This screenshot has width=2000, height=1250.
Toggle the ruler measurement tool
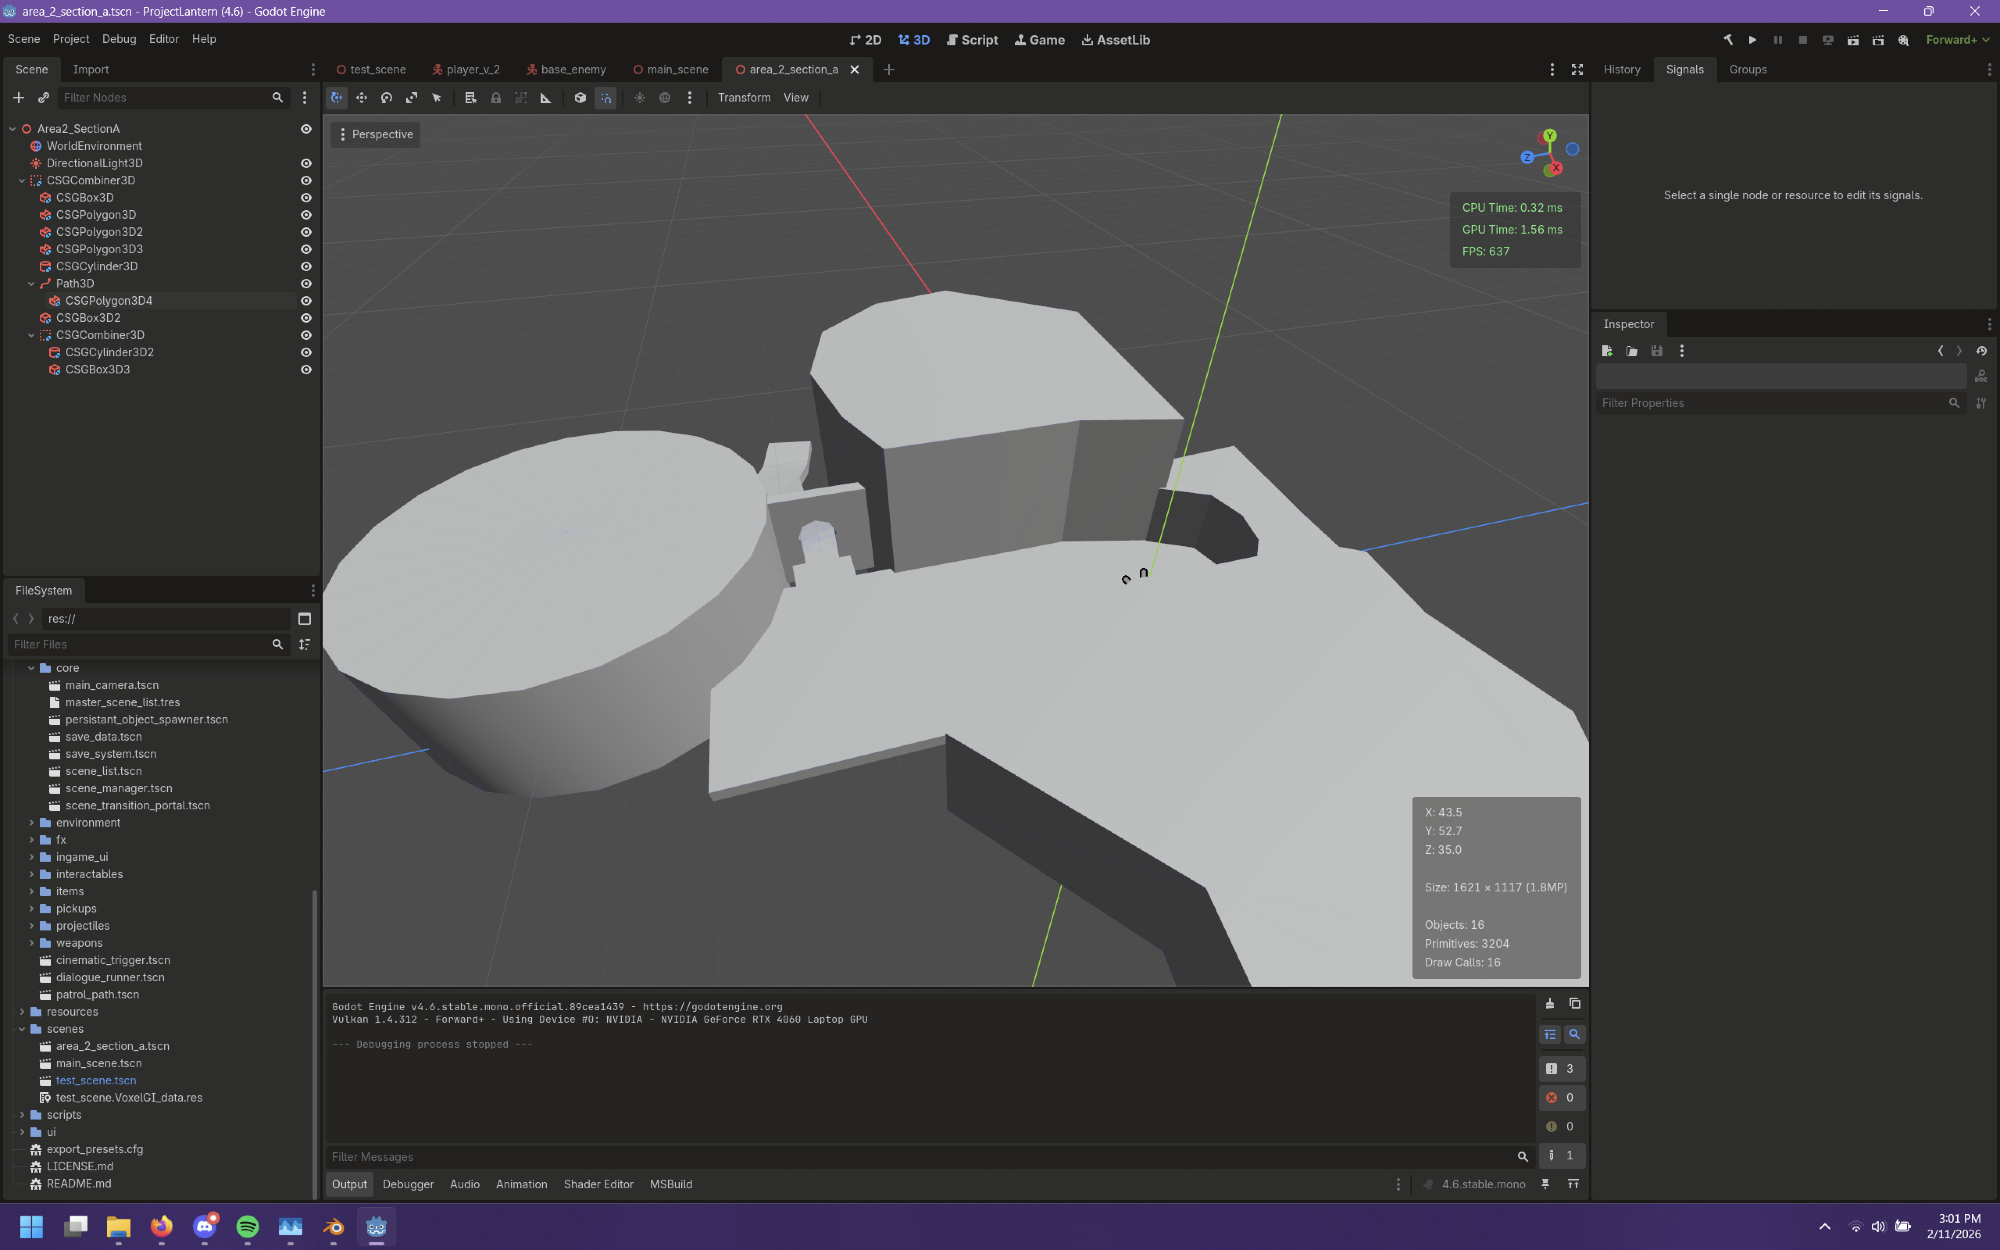click(x=545, y=98)
